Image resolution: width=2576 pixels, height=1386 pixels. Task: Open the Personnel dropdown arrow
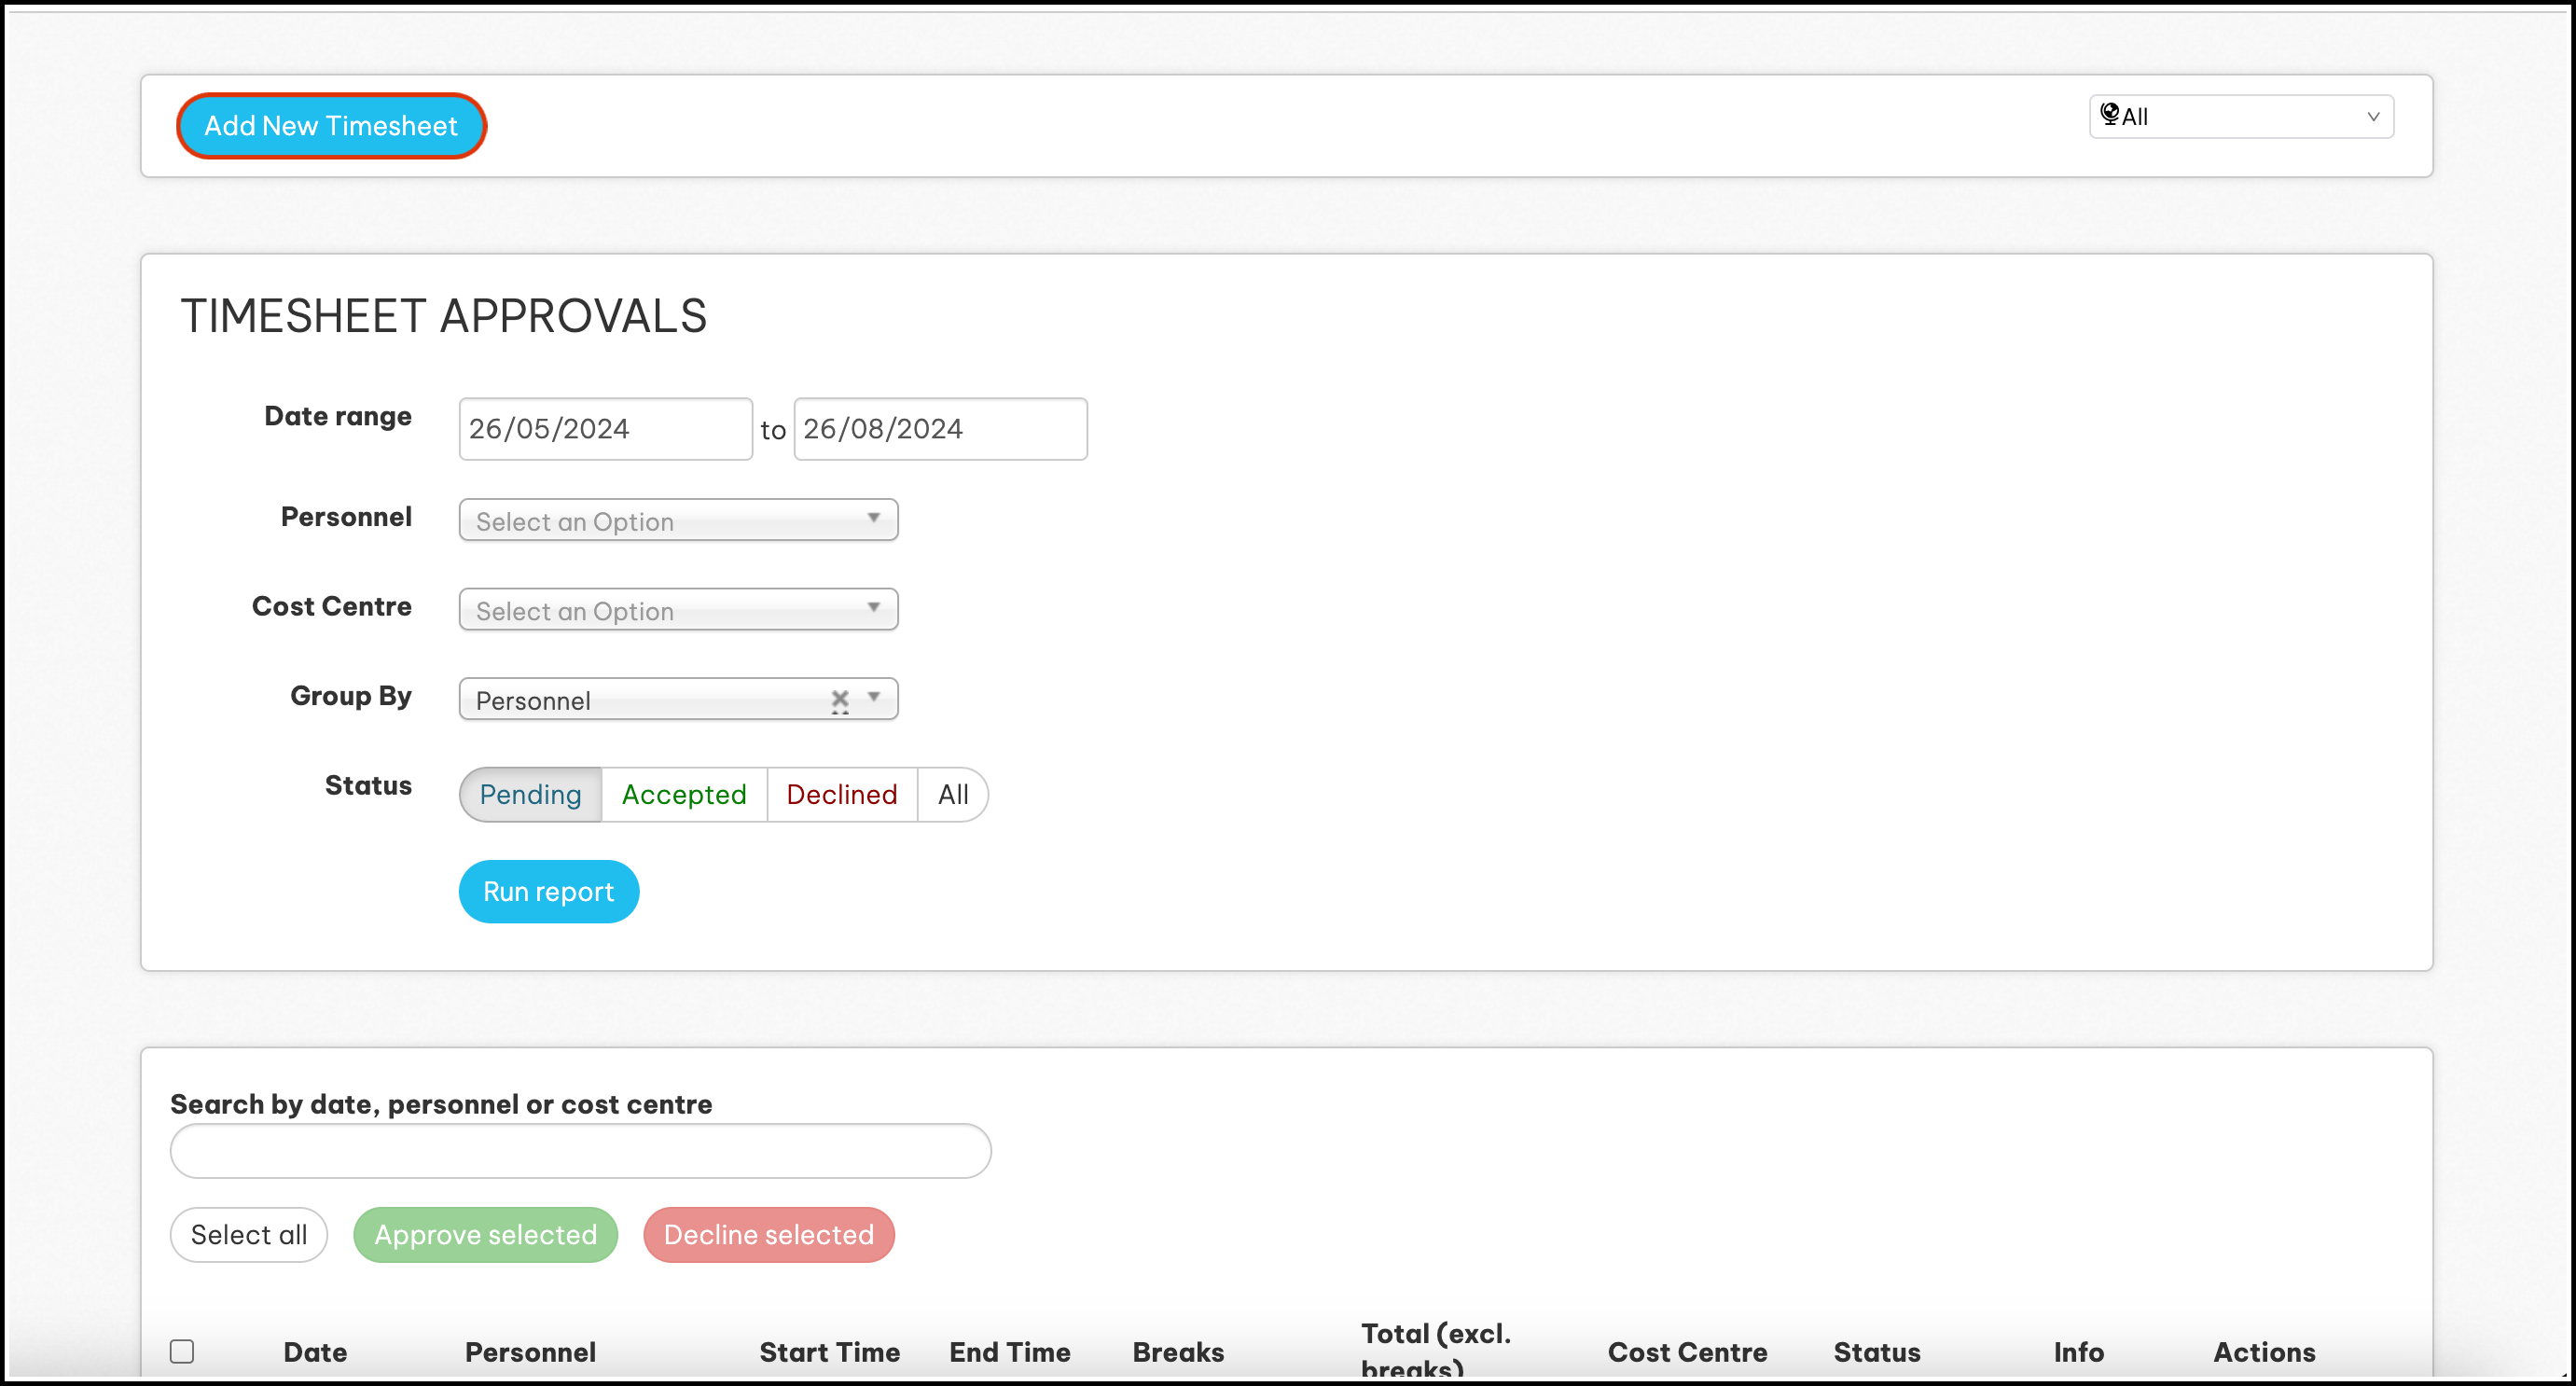(873, 518)
